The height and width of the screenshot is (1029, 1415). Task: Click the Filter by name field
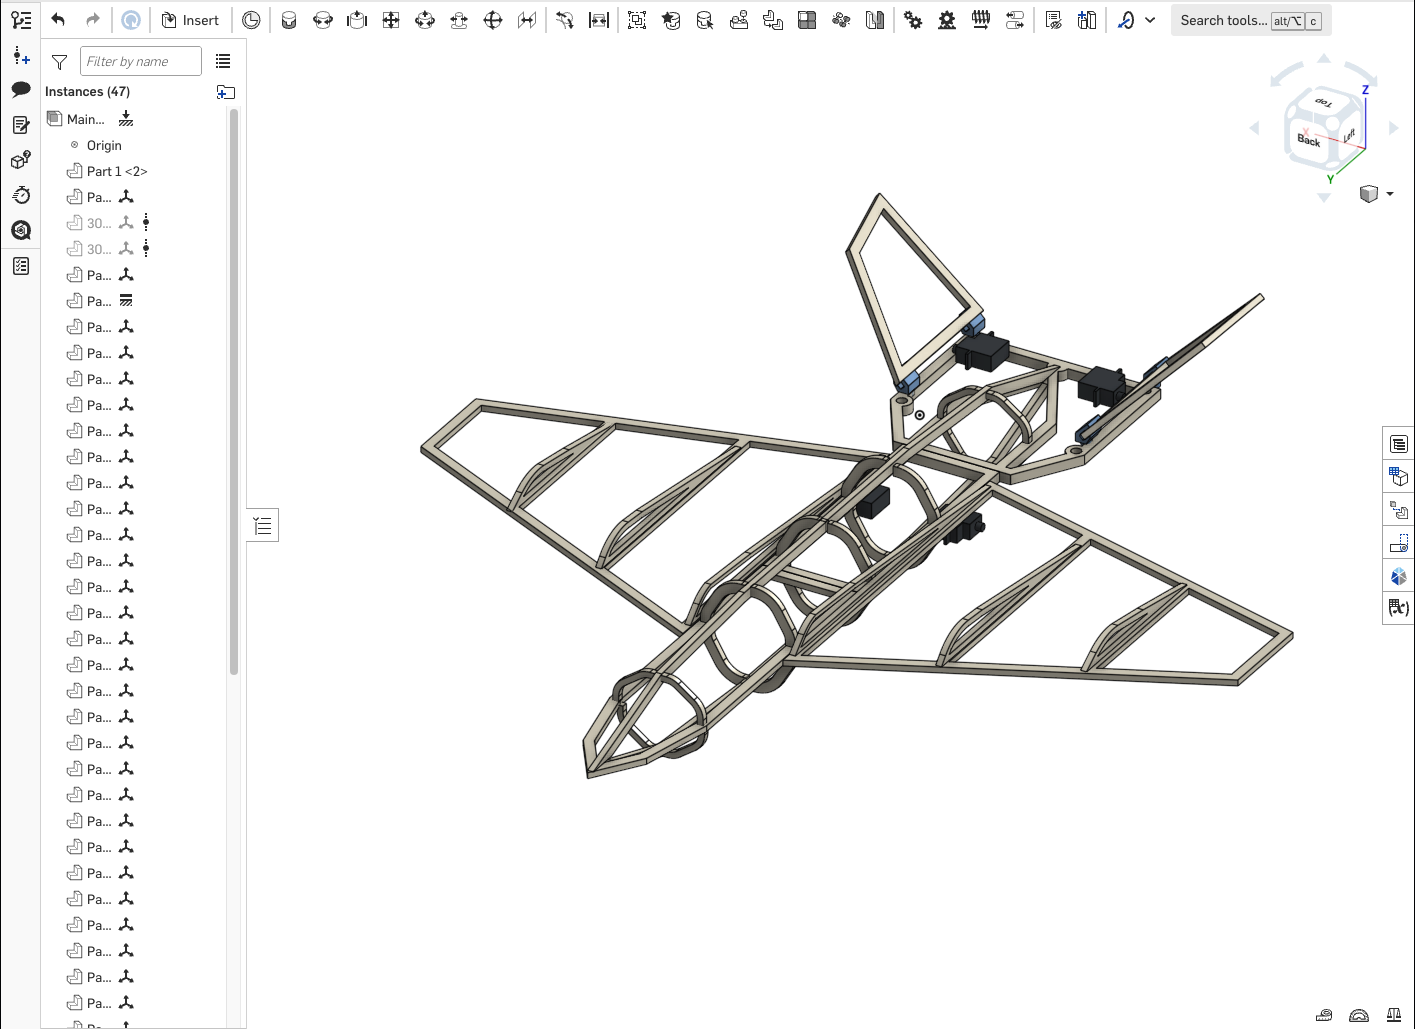[x=141, y=61]
